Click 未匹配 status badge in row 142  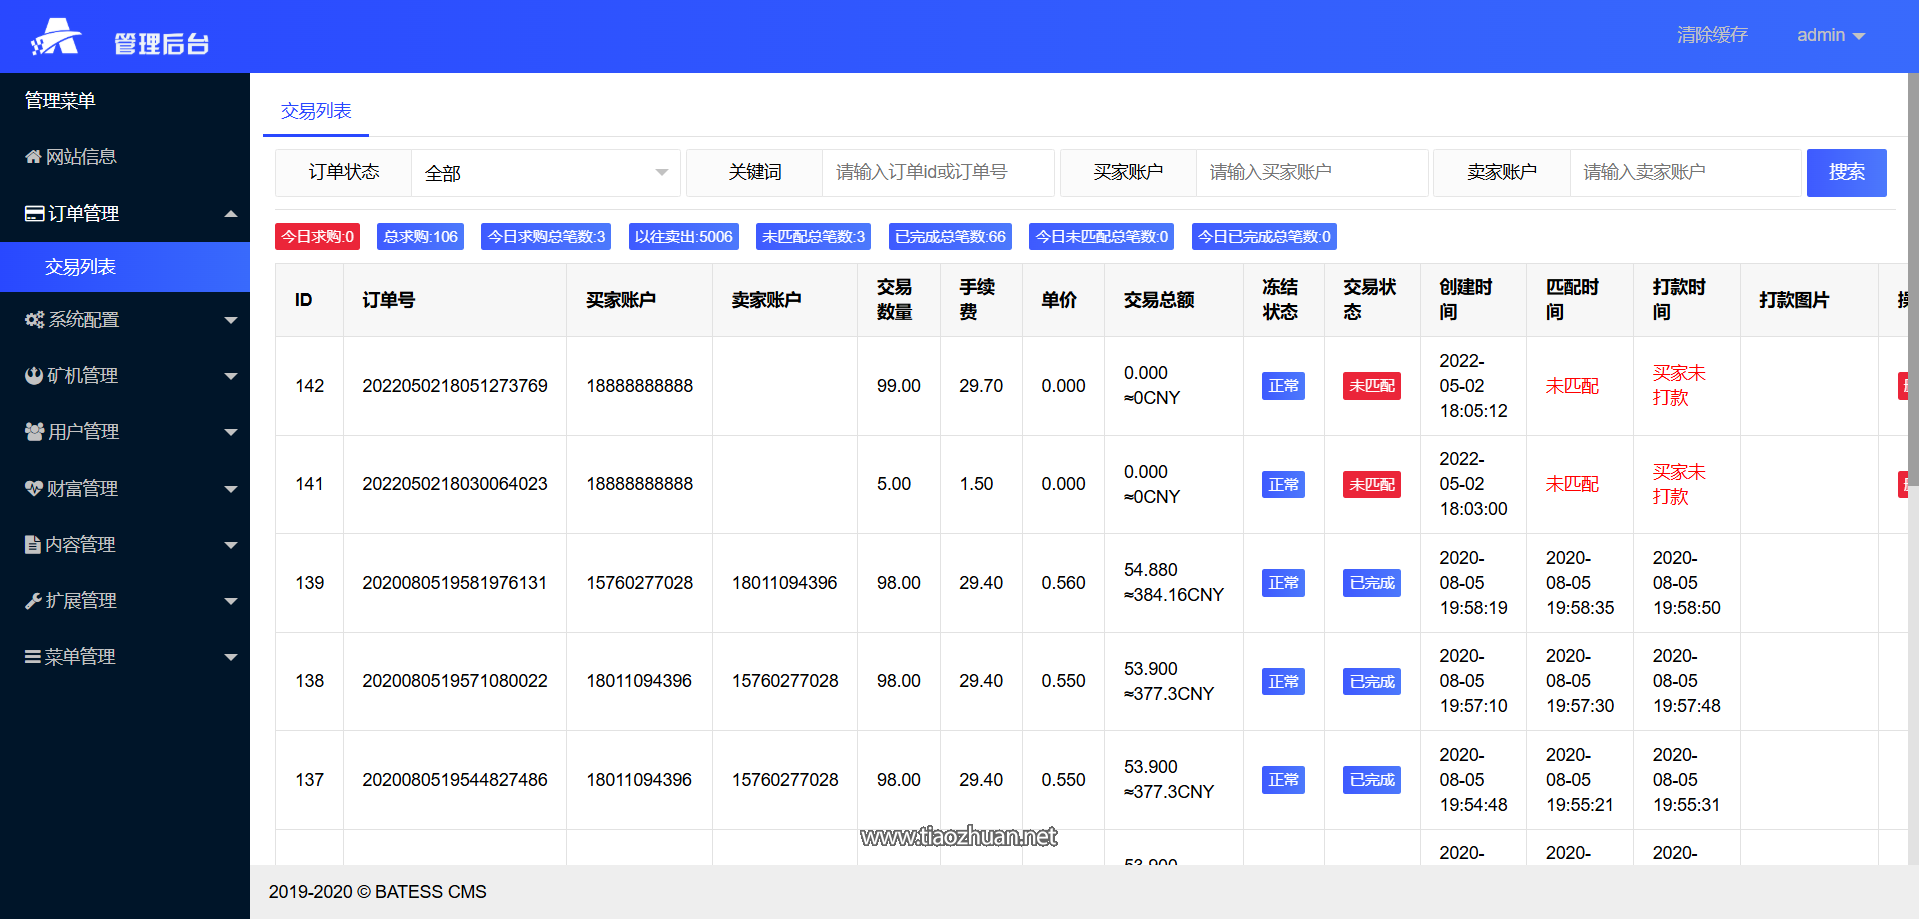tap(1372, 386)
